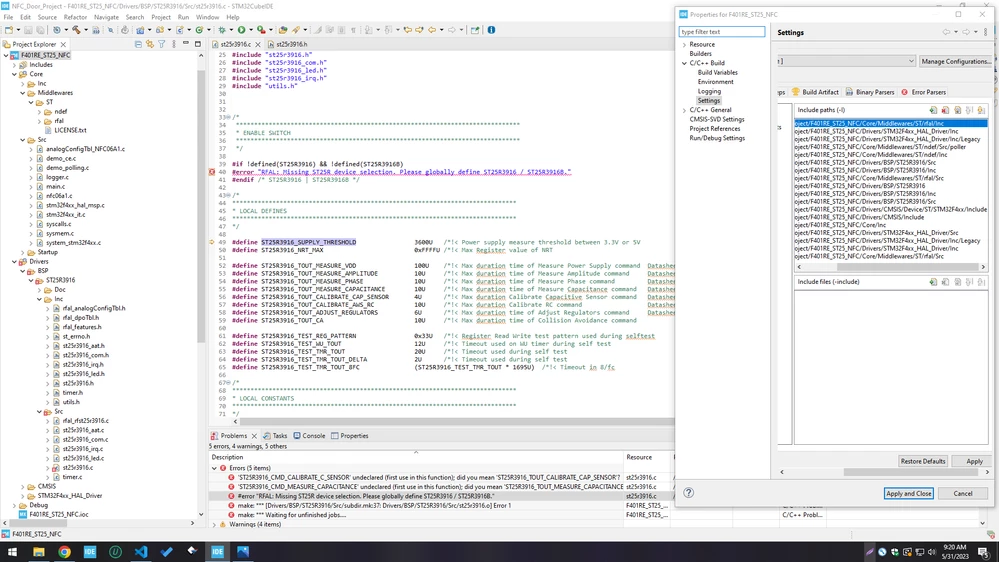Select F401RE_ST25_NFC.ioc file in tree
This screenshot has height=562, width=999.
59,515
